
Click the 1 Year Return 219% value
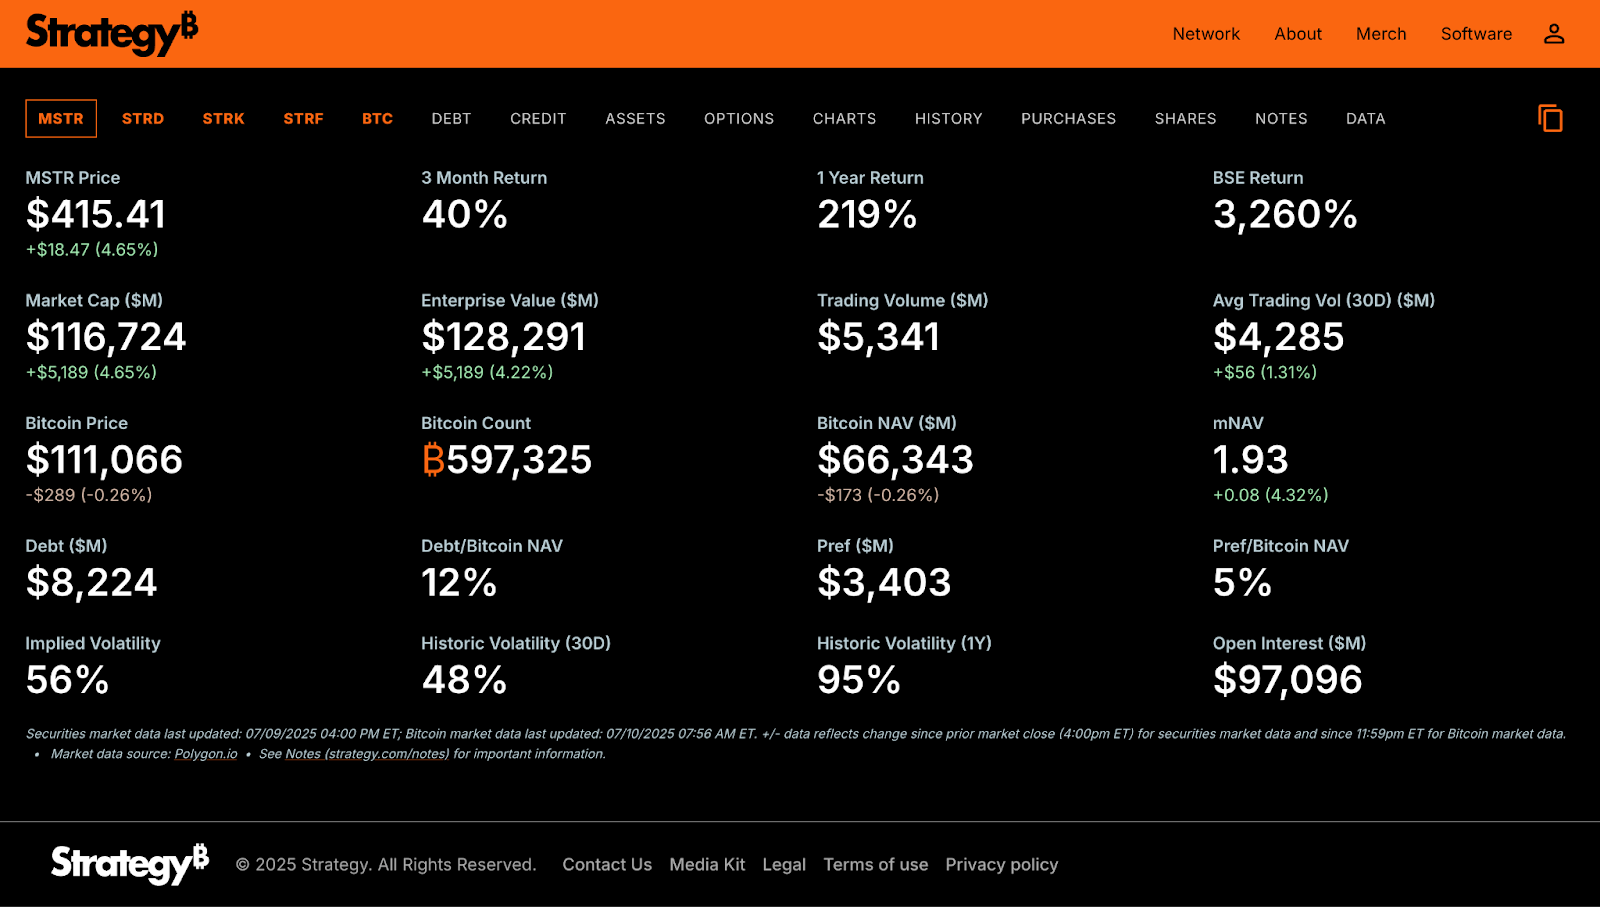coord(867,214)
